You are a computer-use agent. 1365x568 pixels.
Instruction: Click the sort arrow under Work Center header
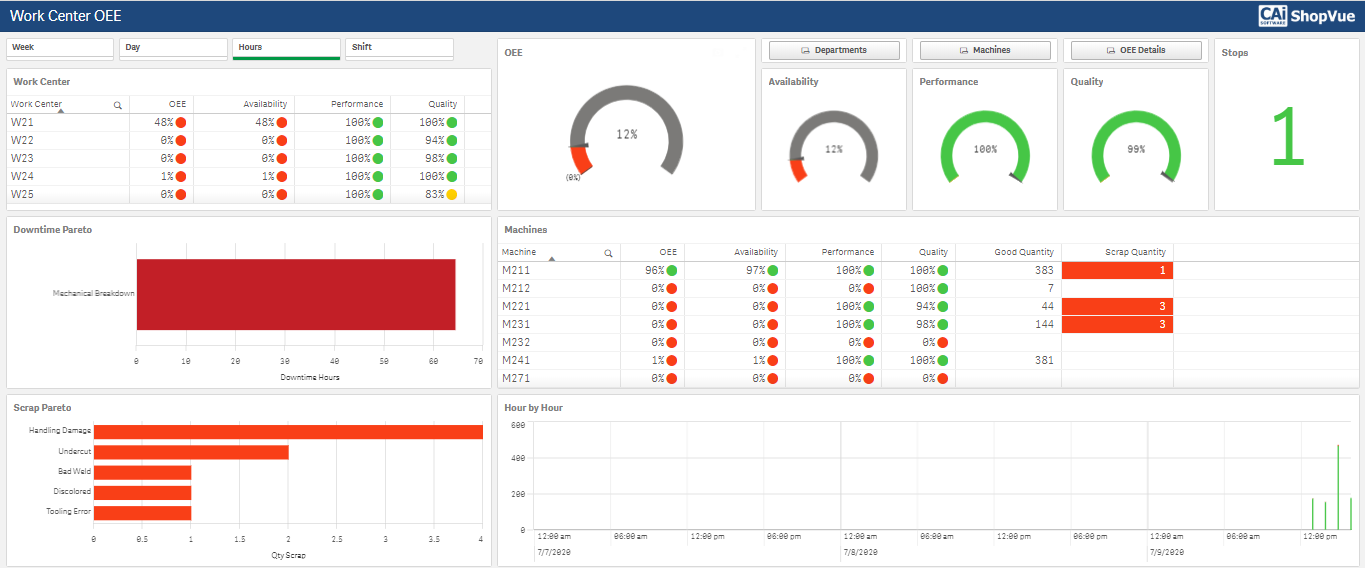61,112
